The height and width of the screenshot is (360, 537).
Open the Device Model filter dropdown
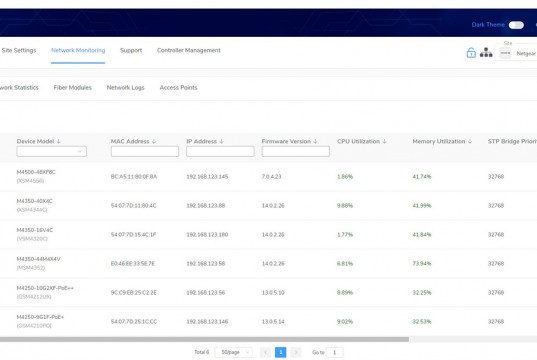click(x=51, y=151)
